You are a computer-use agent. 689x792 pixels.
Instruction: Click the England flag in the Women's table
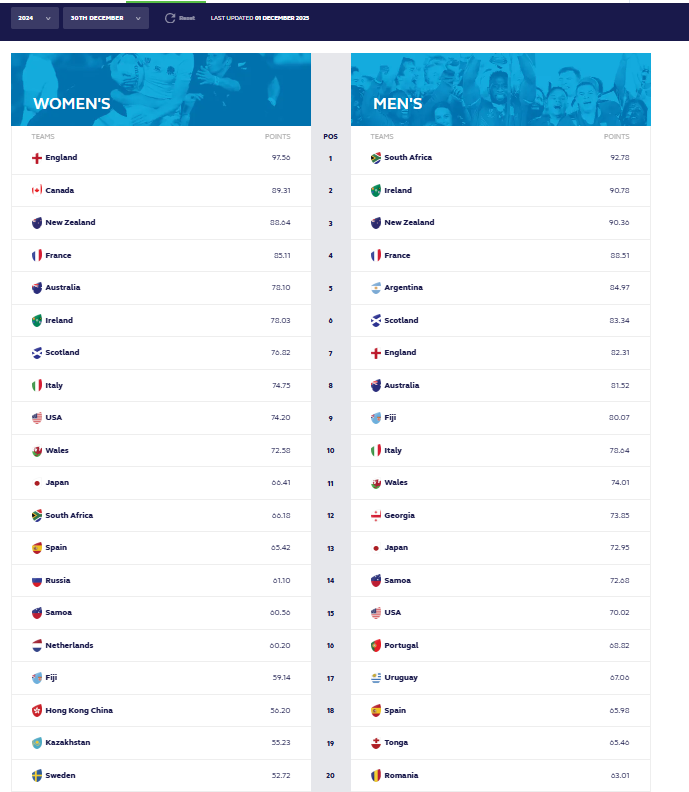point(37,158)
